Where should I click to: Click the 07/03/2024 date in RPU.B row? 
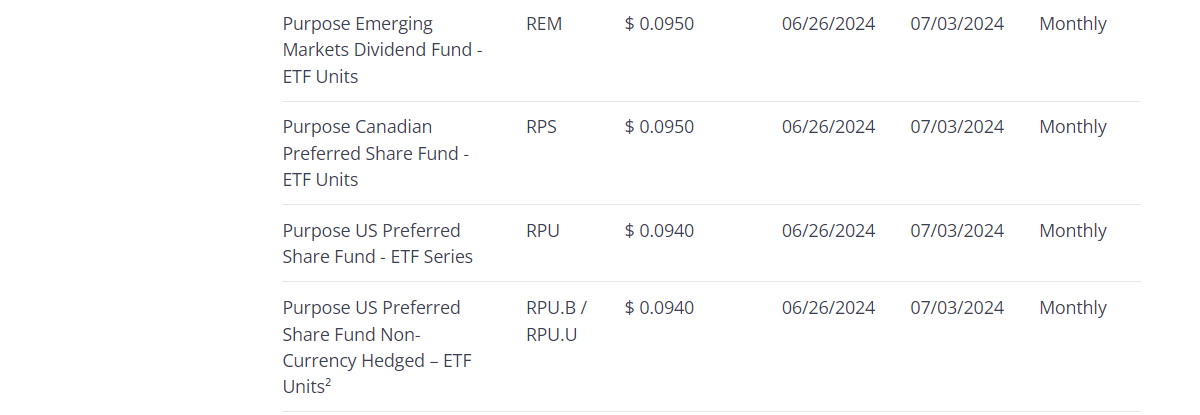pos(957,308)
